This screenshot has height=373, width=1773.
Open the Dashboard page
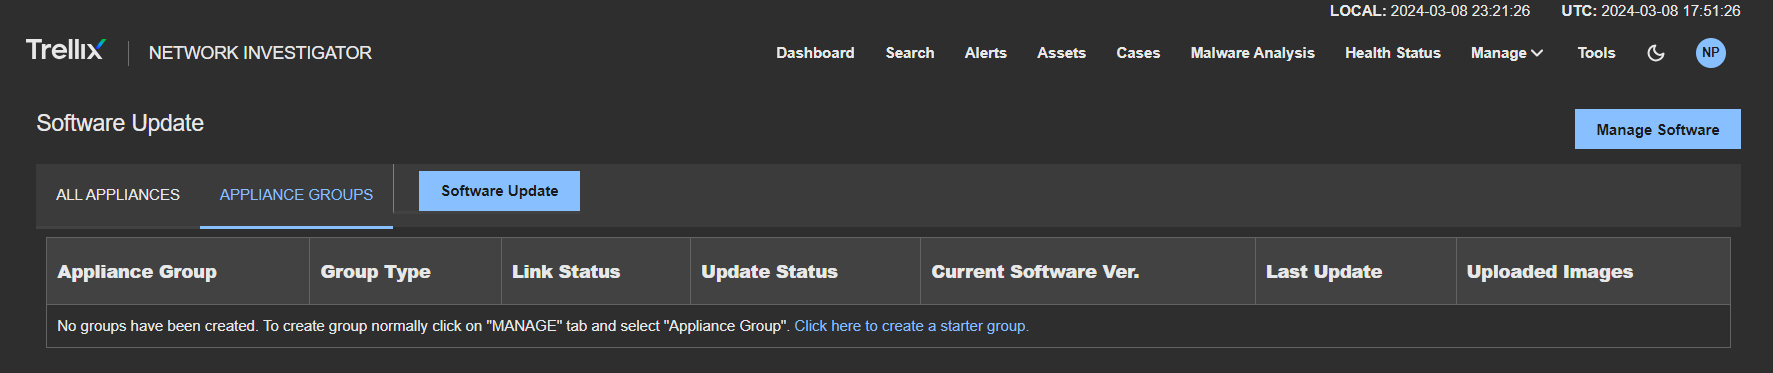(815, 53)
